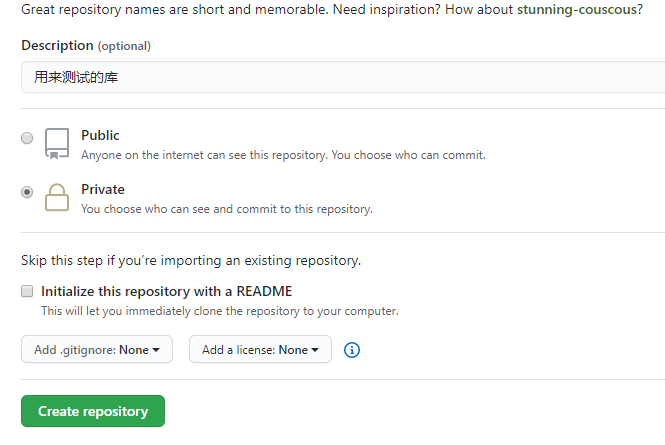Use the suggested name stunning-couscous
Viewport: 665px width, 445px height.
[x=576, y=9]
